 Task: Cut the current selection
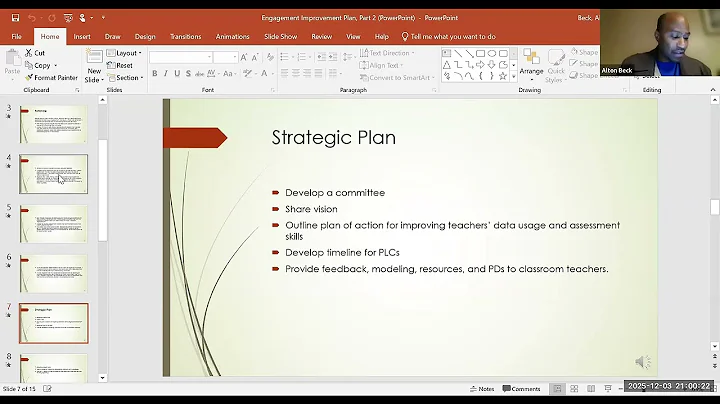point(35,53)
